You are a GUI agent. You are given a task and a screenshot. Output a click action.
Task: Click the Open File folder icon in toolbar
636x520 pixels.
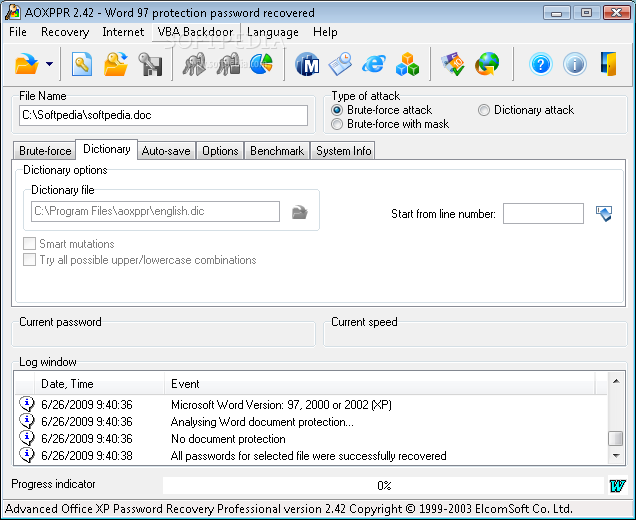(26, 64)
